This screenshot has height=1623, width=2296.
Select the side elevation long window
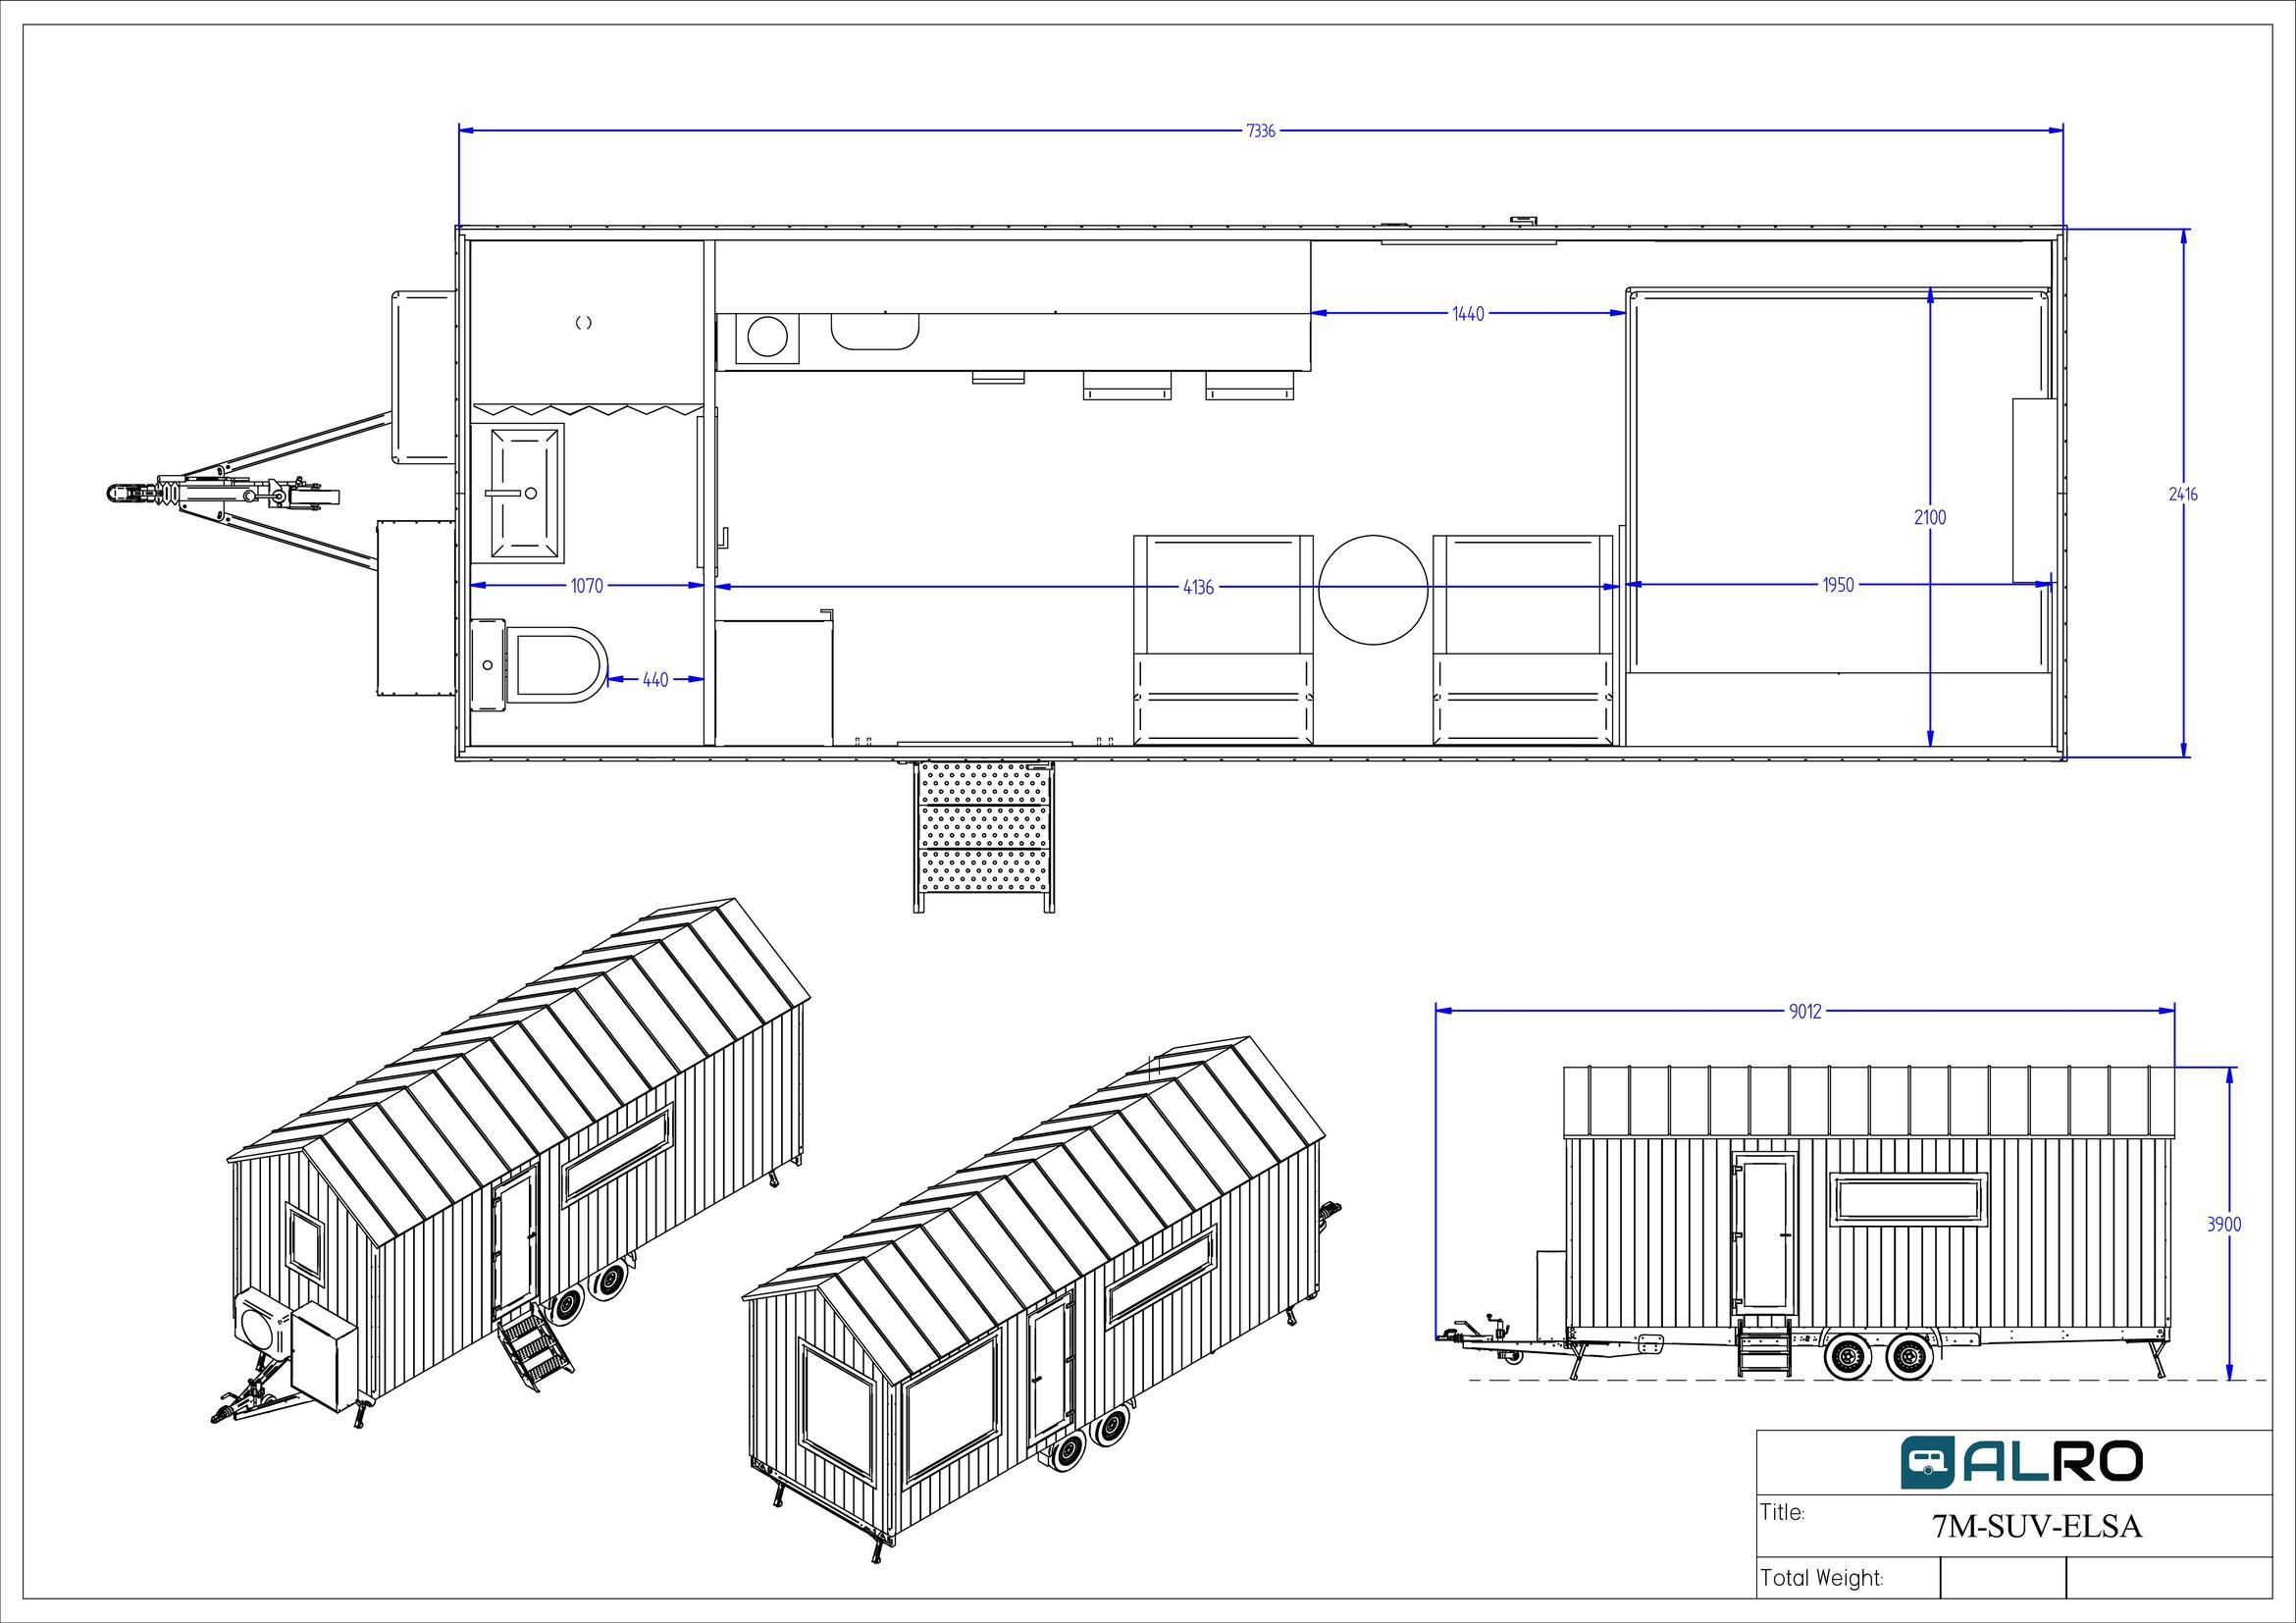(1909, 1199)
